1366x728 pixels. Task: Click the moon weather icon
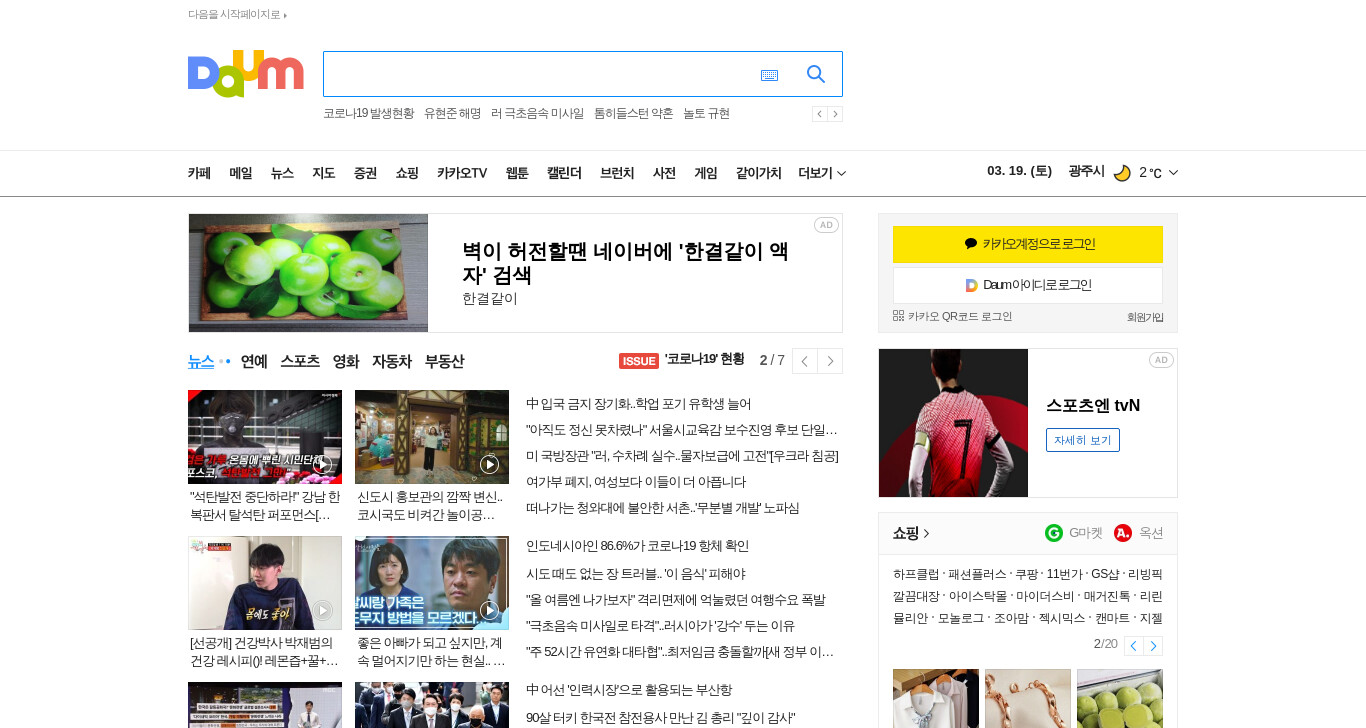coord(1122,173)
